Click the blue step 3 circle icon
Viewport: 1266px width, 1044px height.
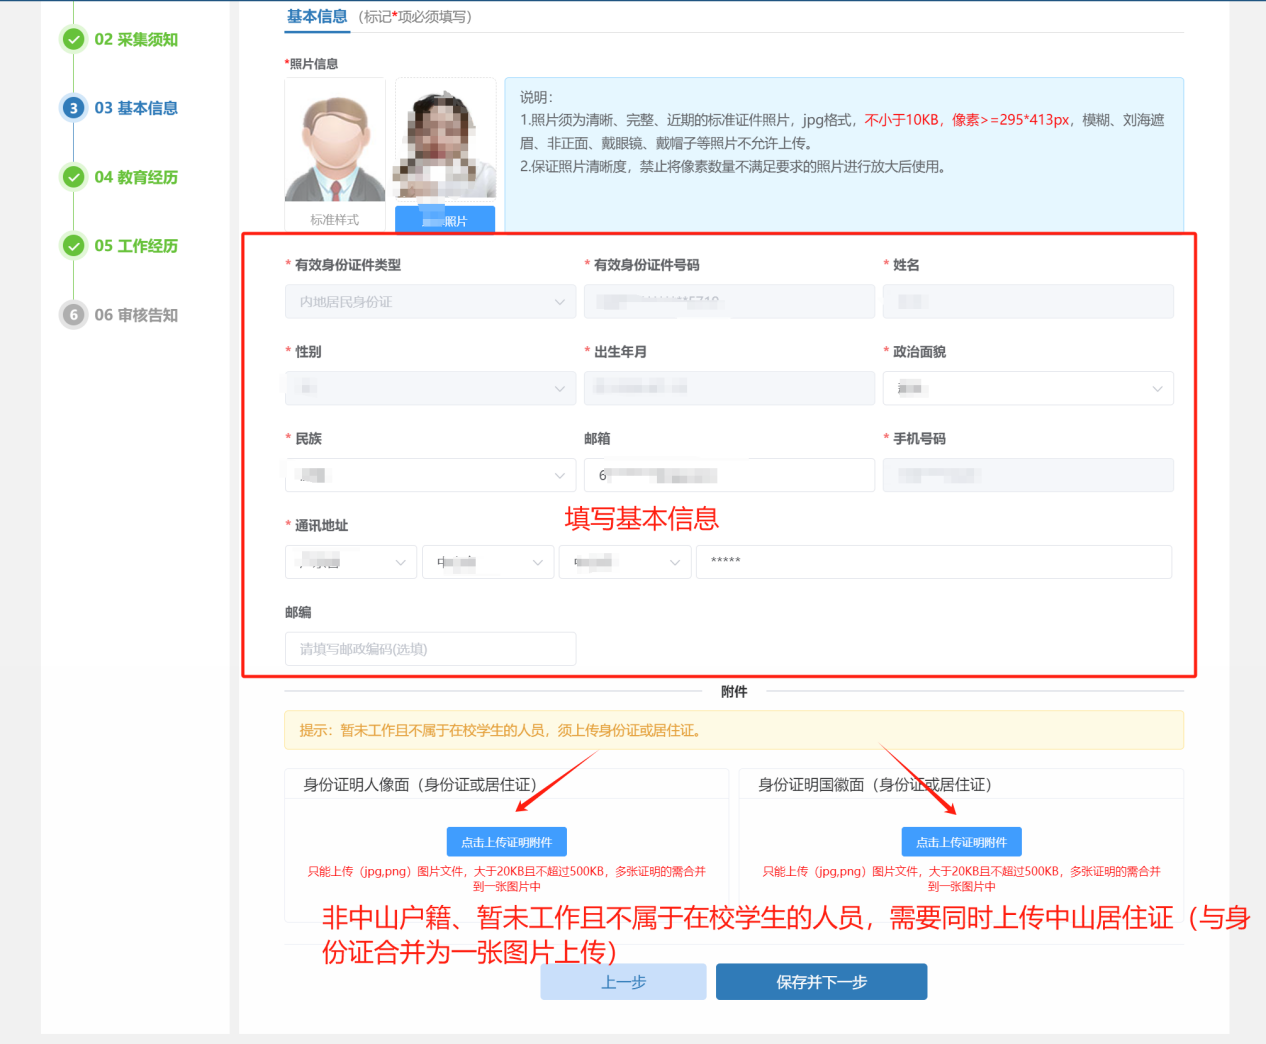[73, 108]
